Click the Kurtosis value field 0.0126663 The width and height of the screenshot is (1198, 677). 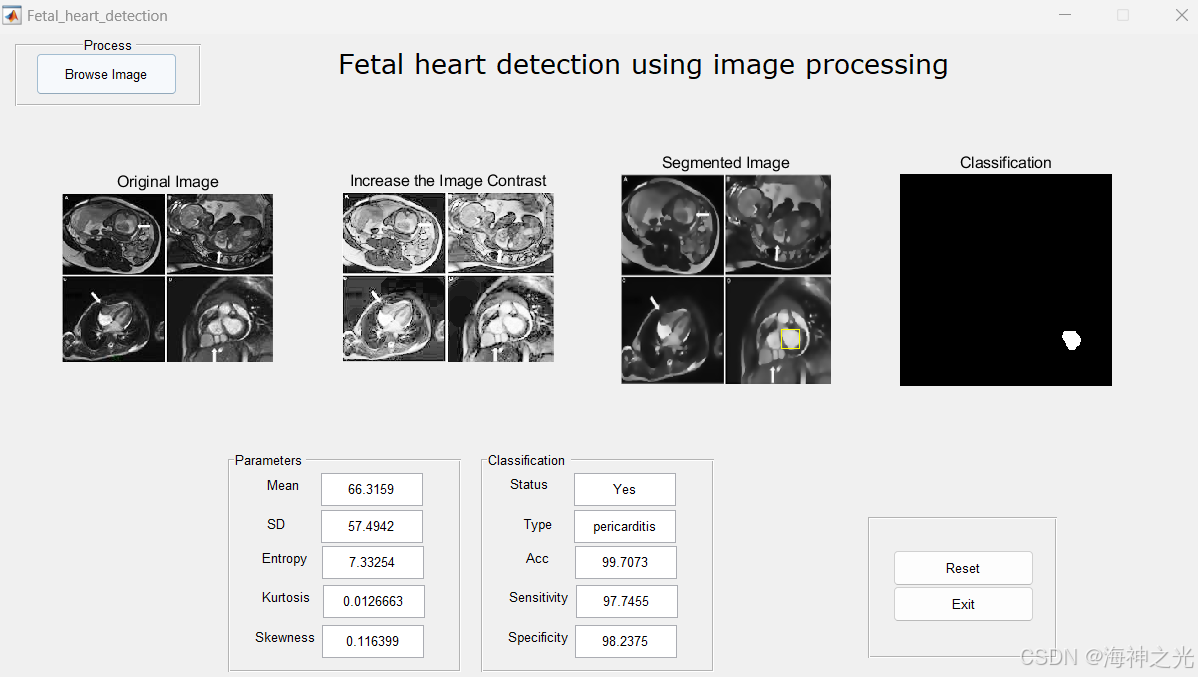coord(373,601)
